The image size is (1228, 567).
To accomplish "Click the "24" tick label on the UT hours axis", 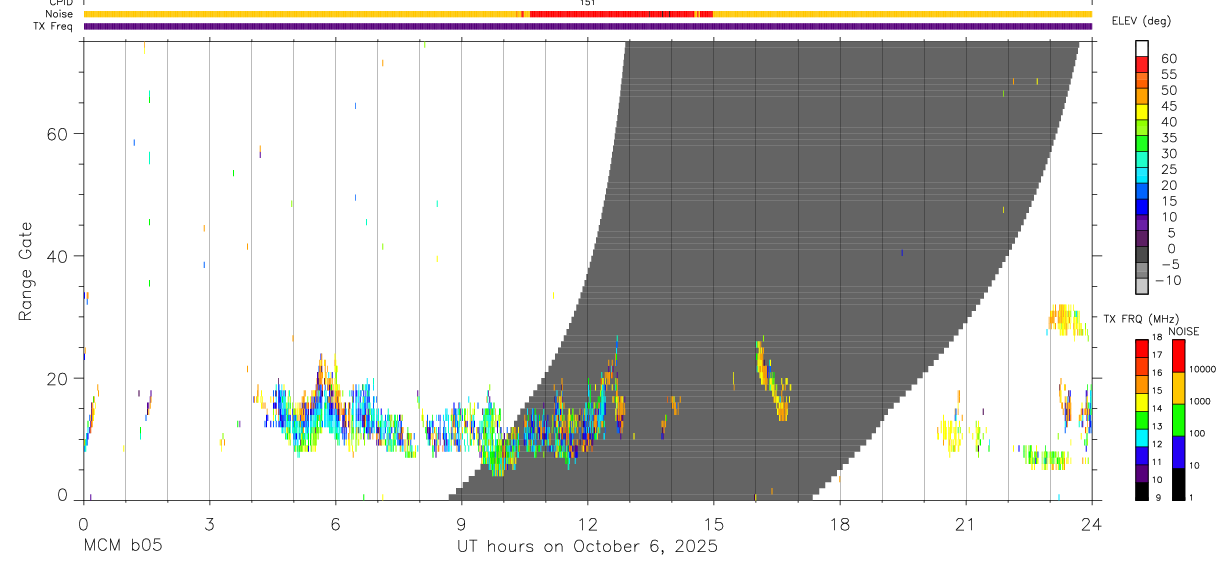I will click(1091, 524).
